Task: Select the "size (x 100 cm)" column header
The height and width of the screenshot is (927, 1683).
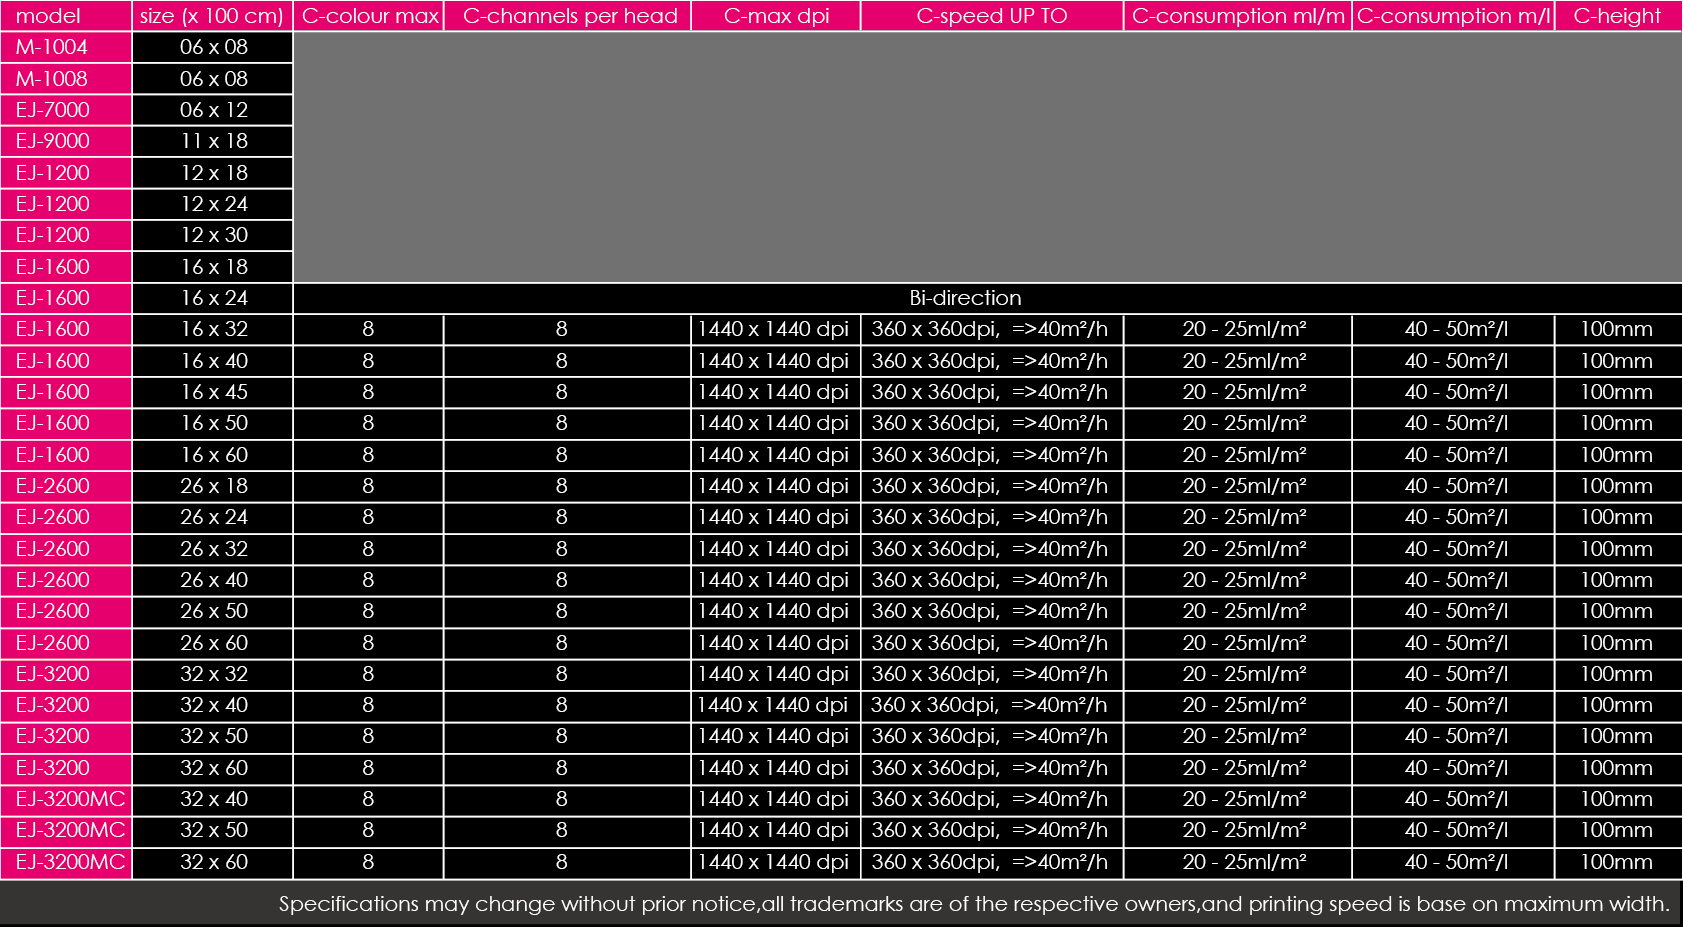Action: pyautogui.click(x=212, y=16)
